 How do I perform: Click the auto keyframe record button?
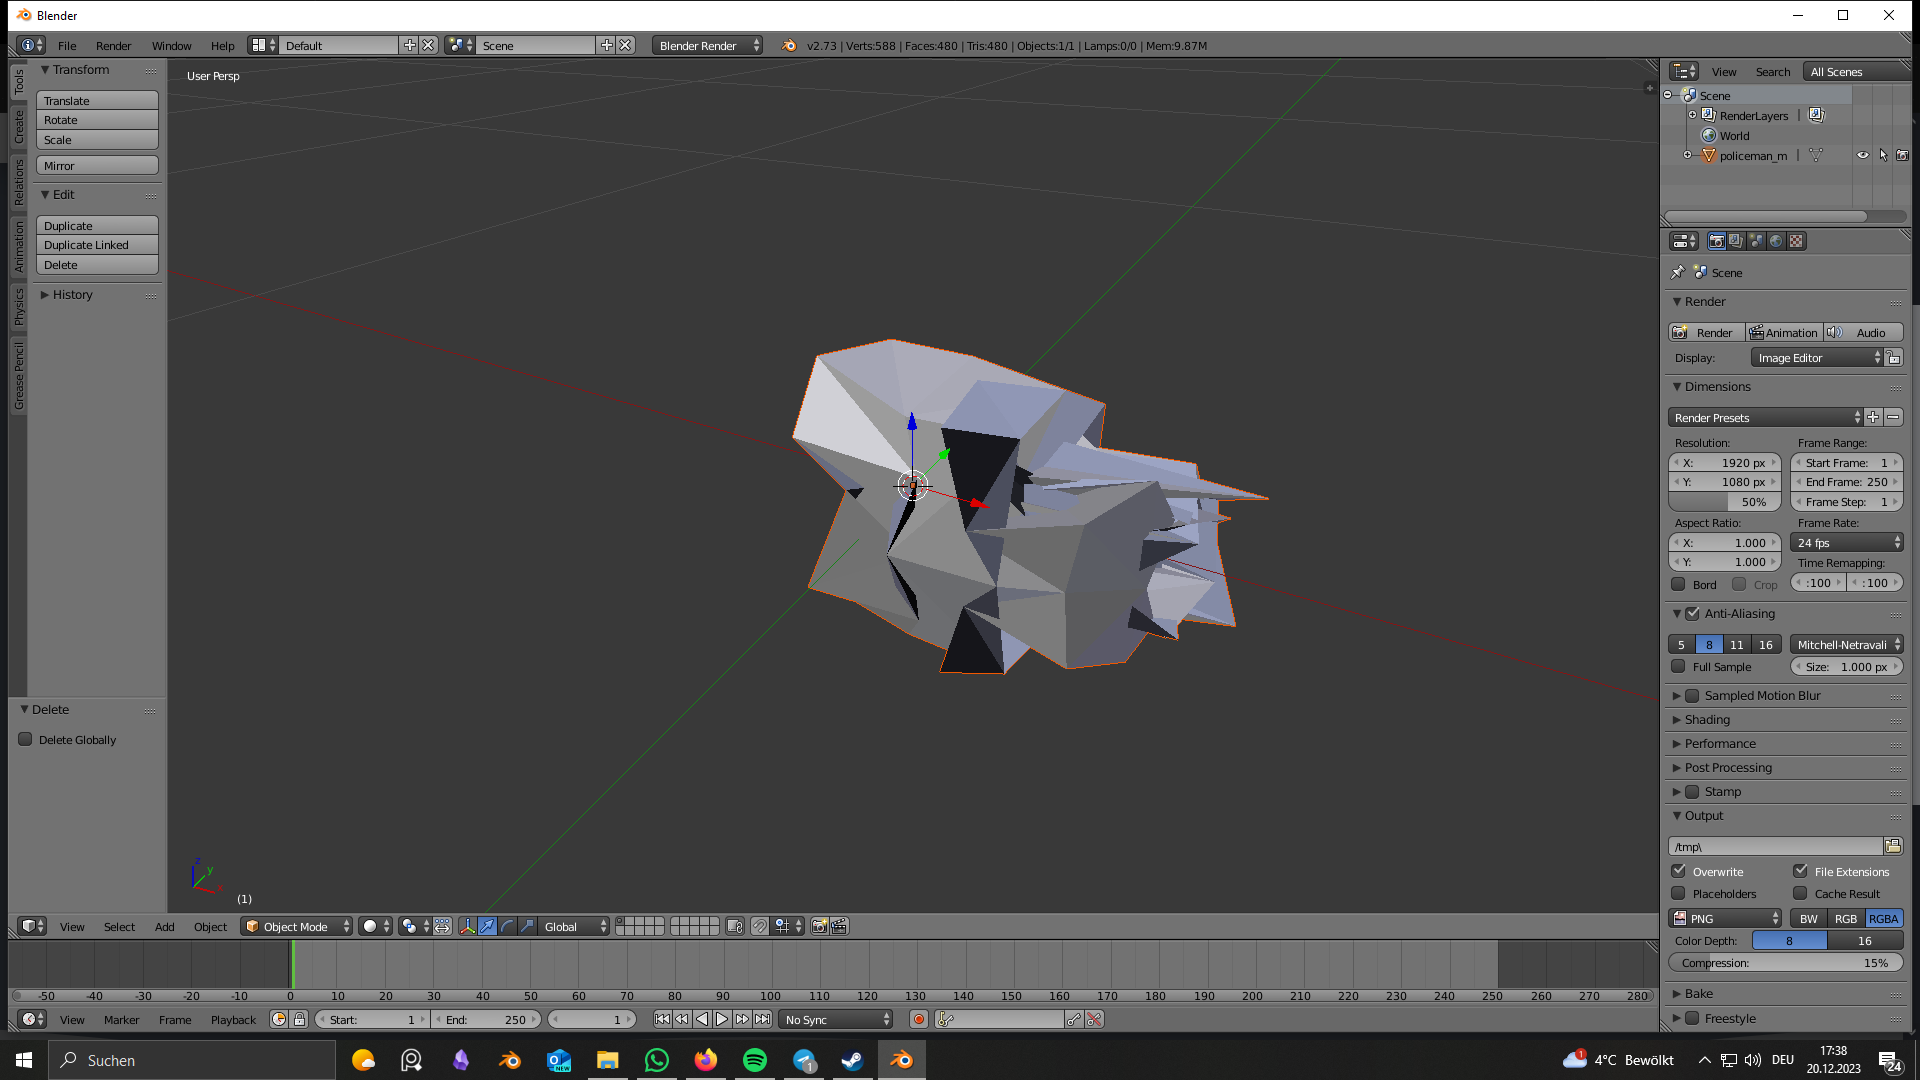(918, 1020)
